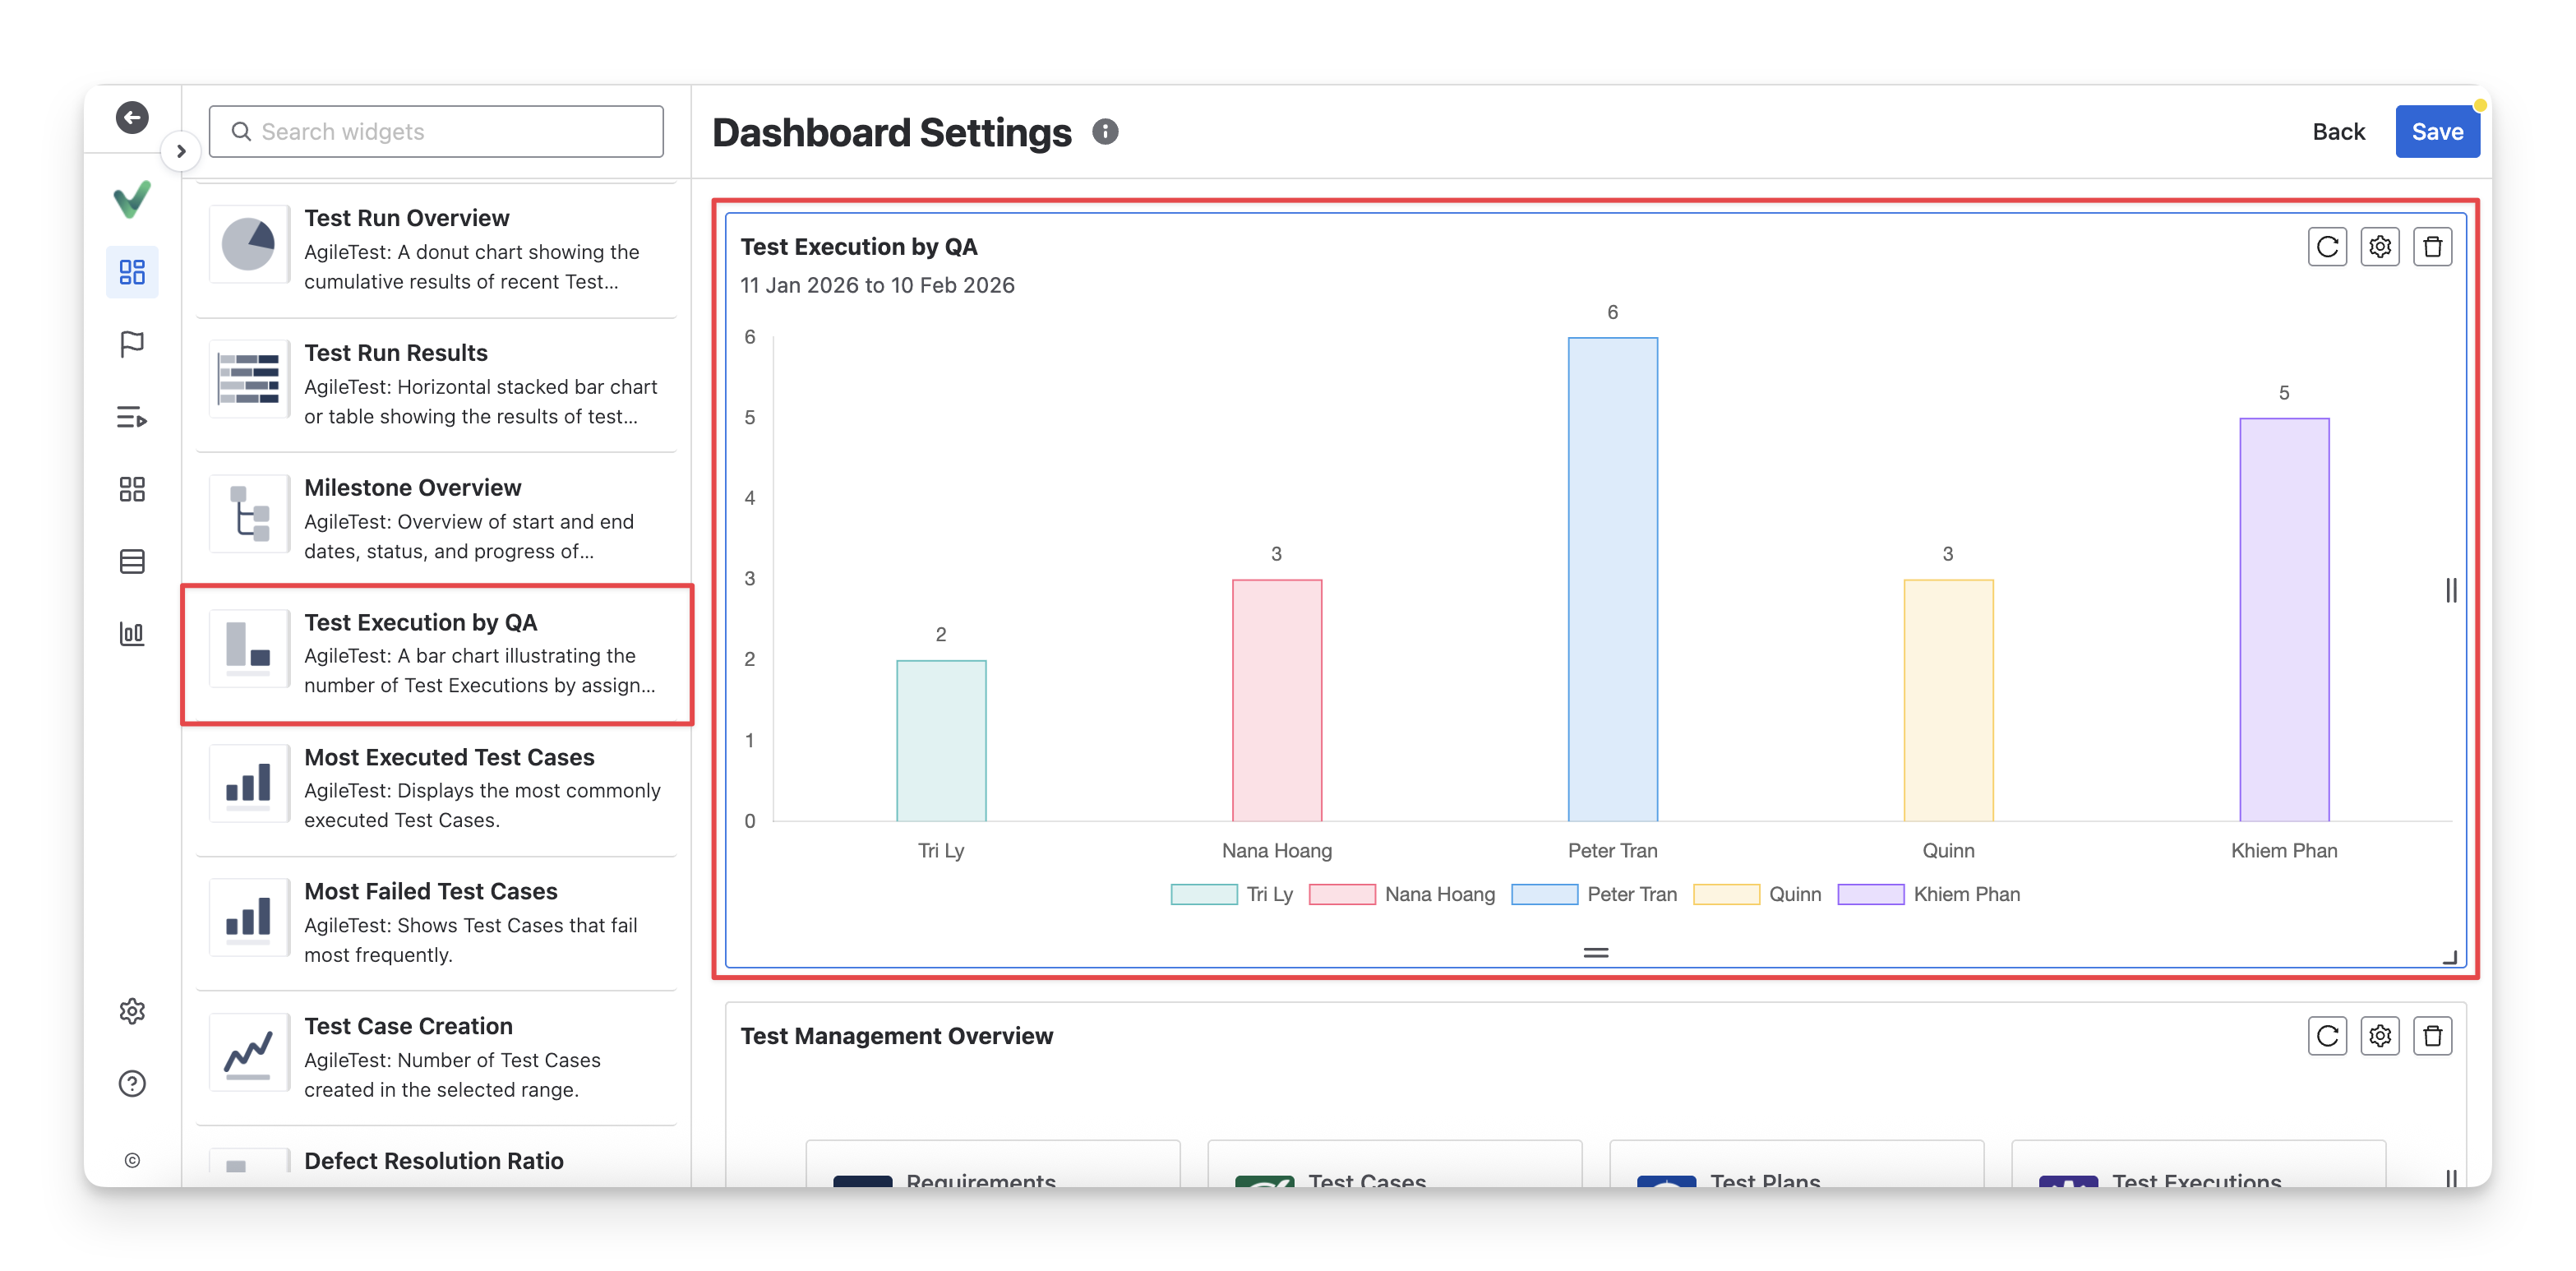Open the flag milestones icon in sidebar
The height and width of the screenshot is (1271, 2576).
click(132, 344)
